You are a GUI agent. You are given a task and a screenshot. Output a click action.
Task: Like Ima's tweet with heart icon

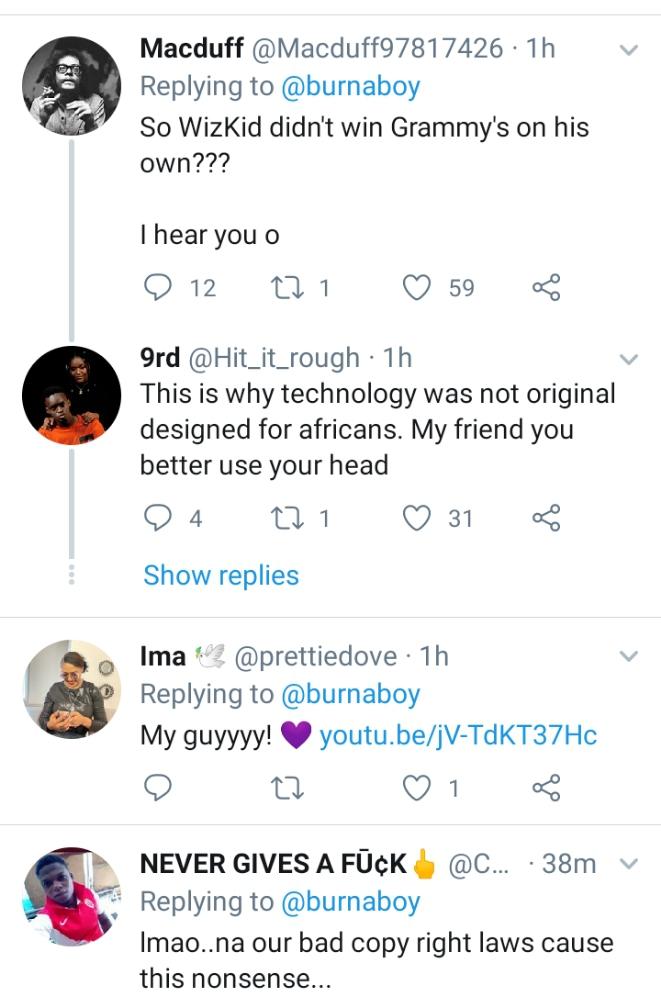[x=416, y=788]
